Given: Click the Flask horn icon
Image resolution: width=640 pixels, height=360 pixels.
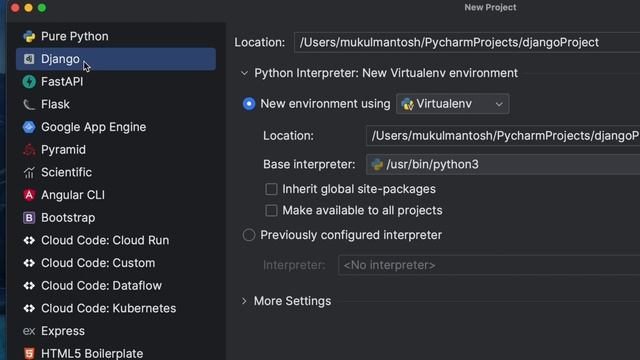Looking at the screenshot, I should point(29,104).
